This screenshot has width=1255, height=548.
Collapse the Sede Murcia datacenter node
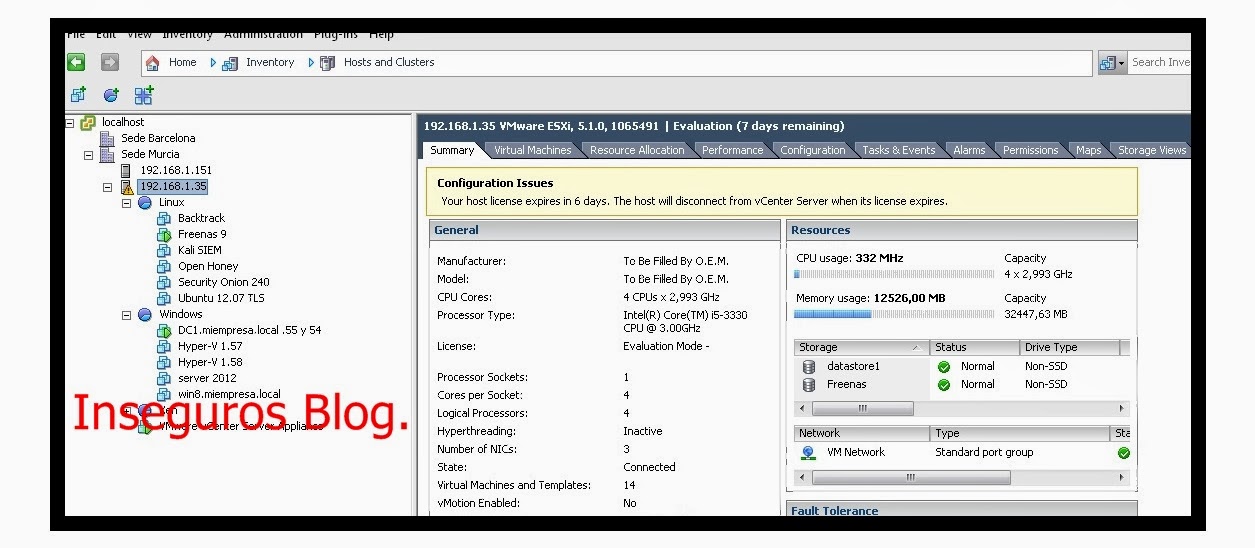88,155
